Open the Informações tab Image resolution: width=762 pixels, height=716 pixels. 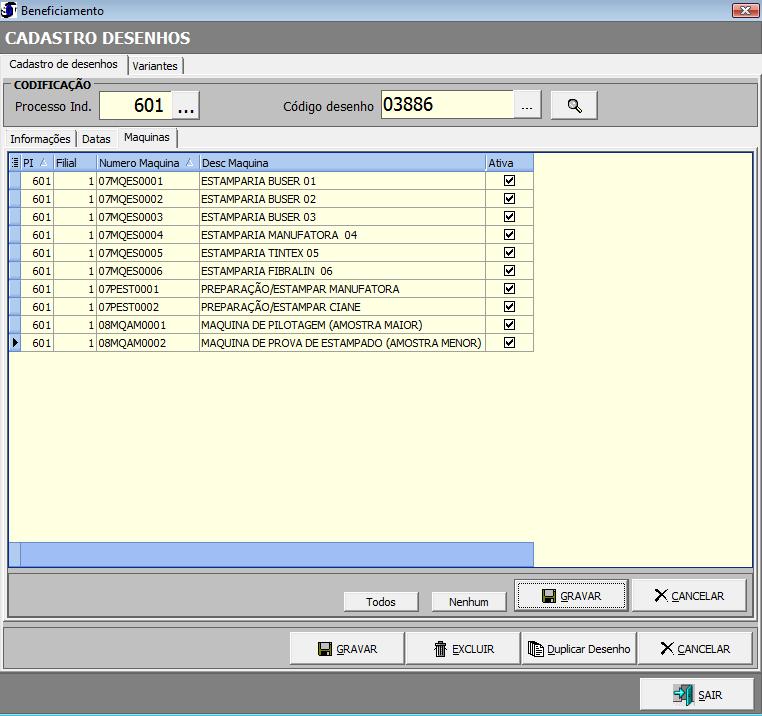coord(41,139)
